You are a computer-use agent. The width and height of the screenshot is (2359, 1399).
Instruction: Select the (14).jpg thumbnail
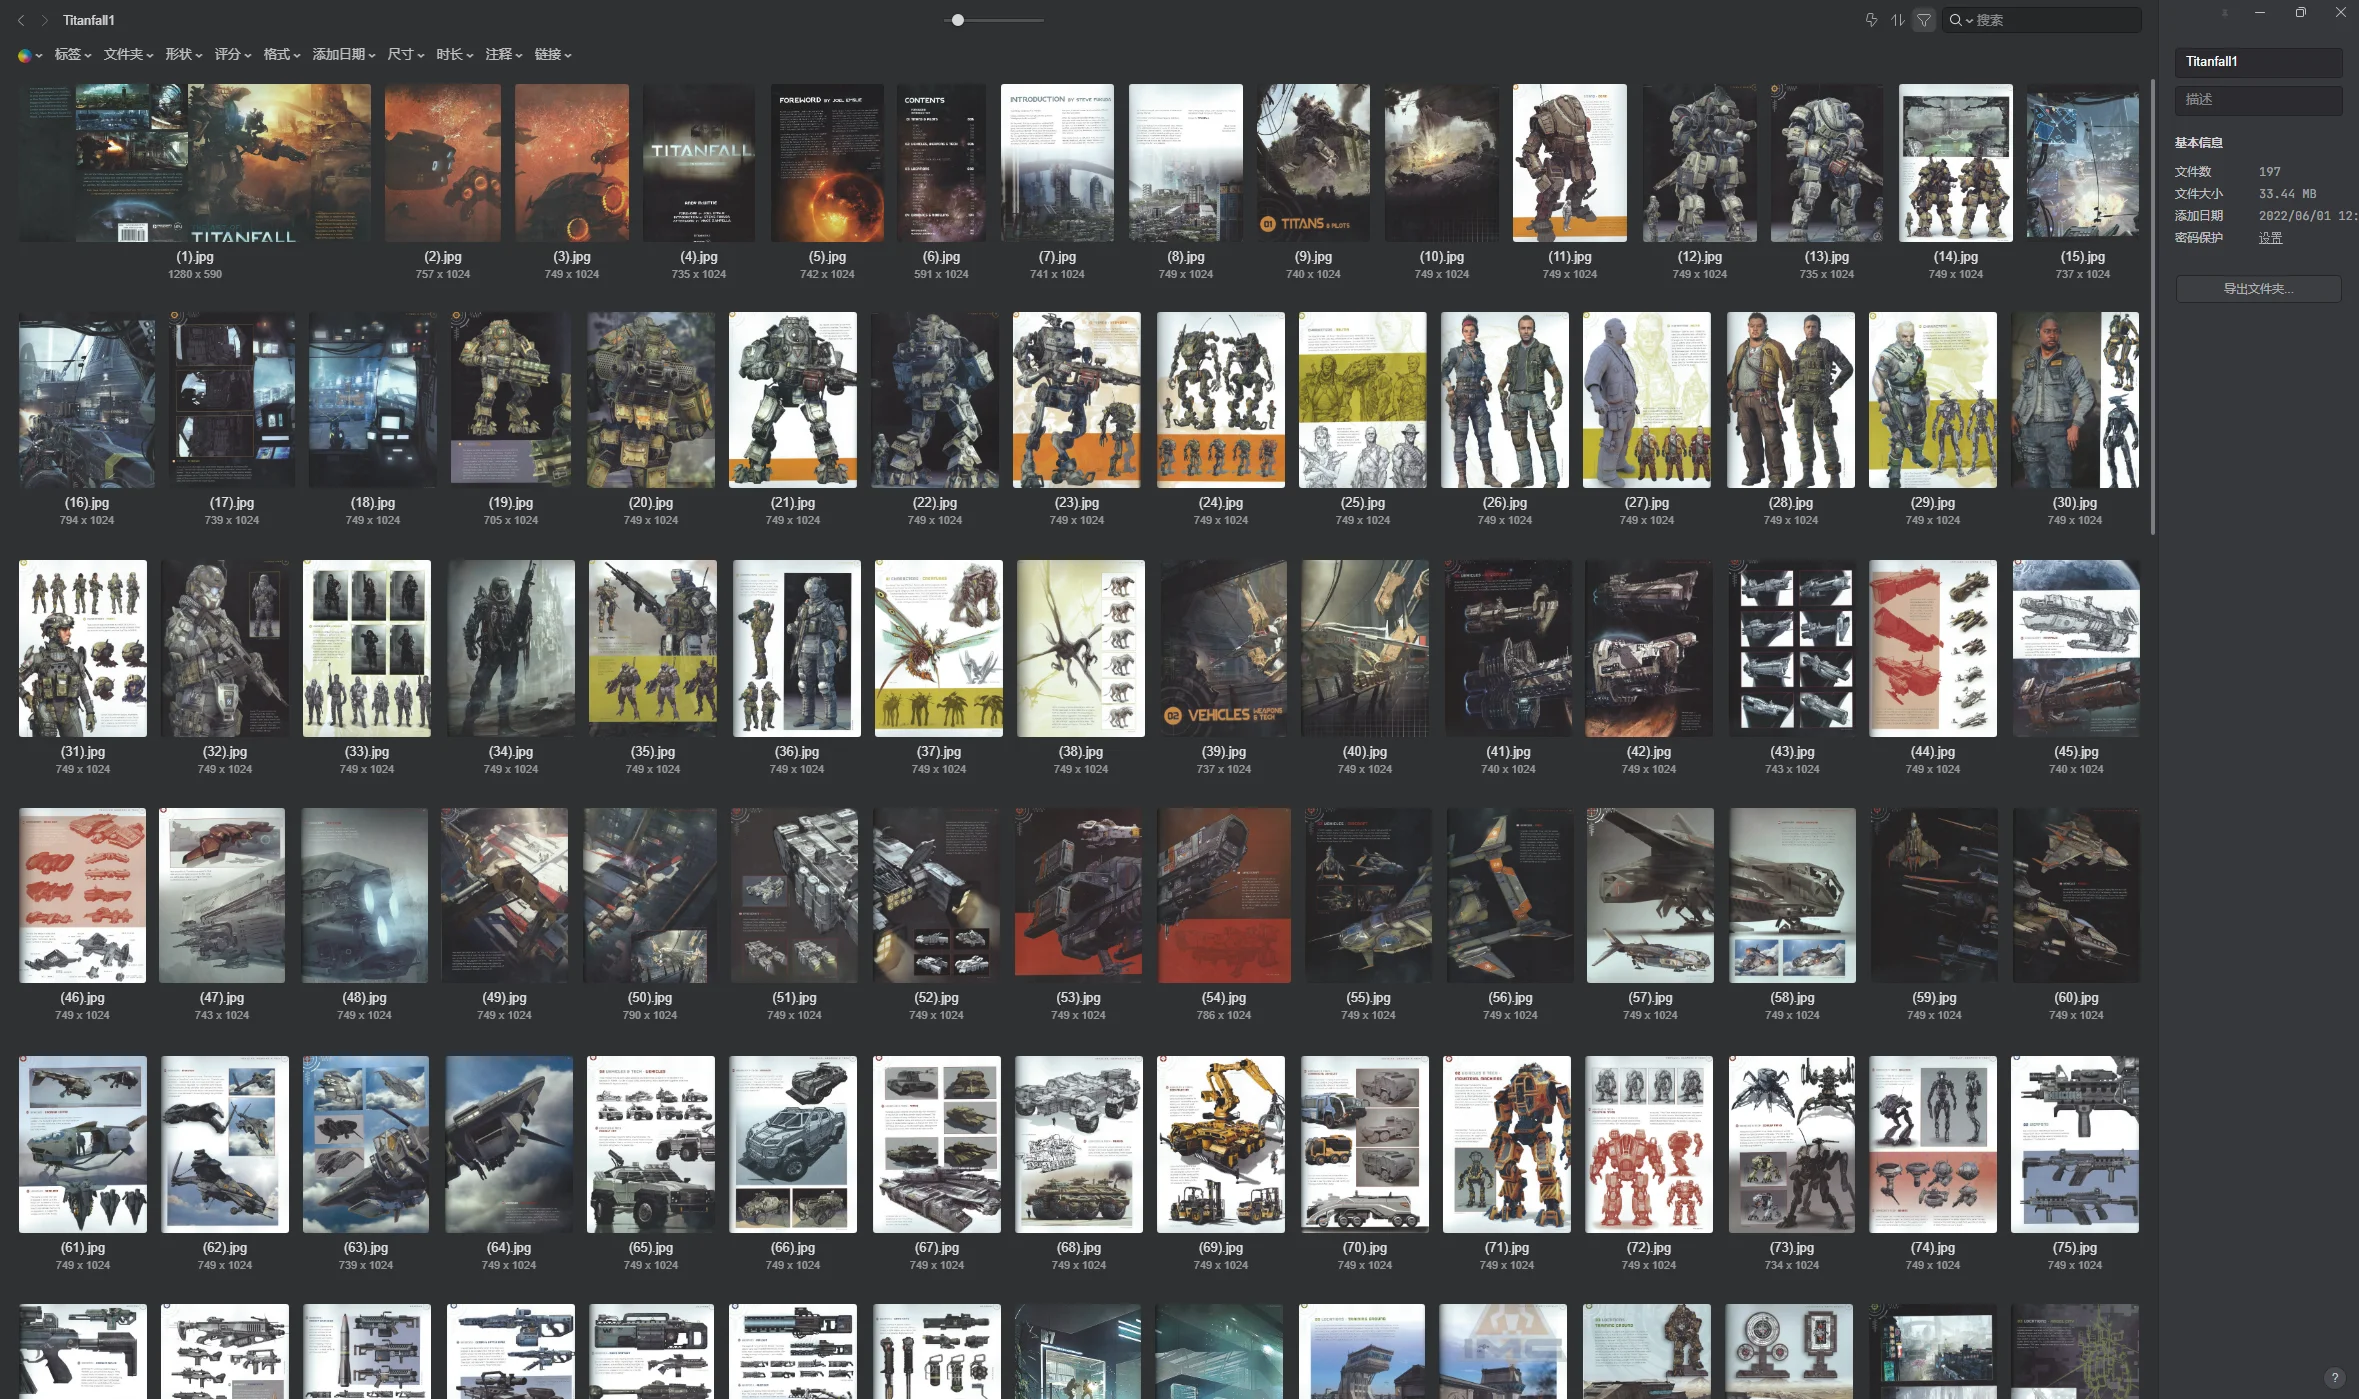(x=1955, y=163)
